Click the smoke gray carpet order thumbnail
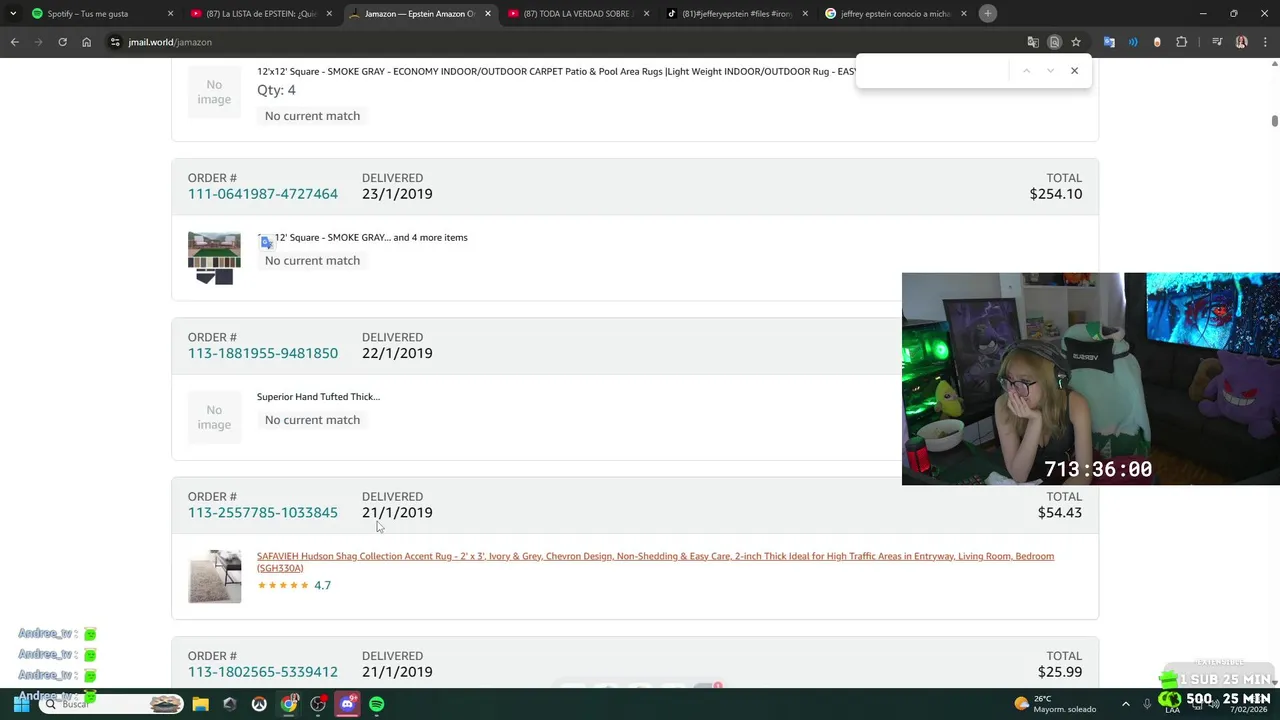 [x=214, y=258]
